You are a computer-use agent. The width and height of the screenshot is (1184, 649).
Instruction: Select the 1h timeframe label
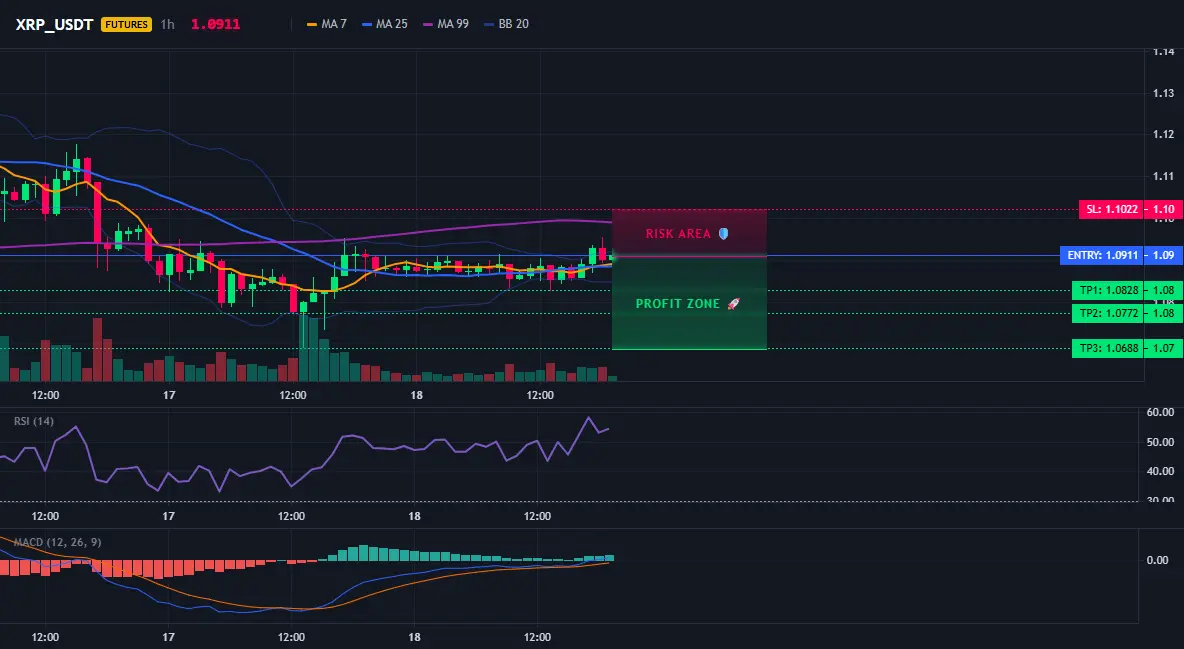(x=168, y=24)
